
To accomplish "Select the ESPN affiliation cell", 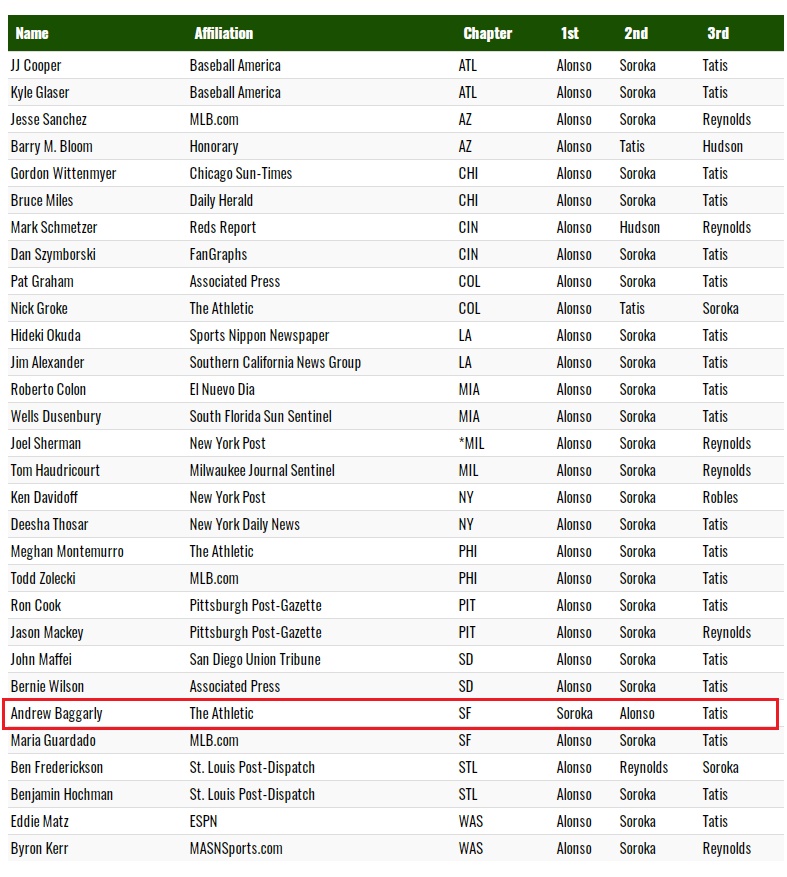I will pos(203,821).
